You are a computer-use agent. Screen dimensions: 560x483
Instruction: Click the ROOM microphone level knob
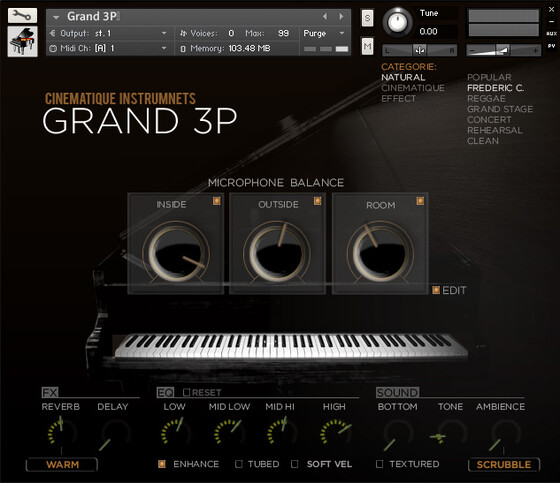[x=380, y=253]
